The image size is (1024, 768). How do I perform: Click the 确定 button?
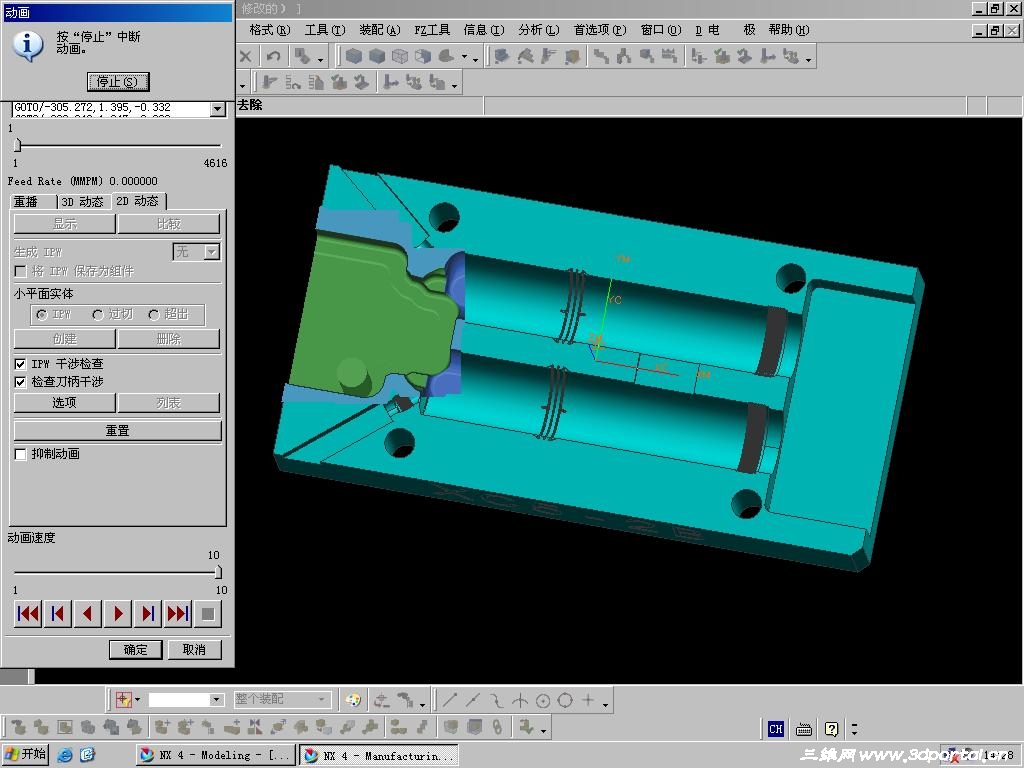coord(135,650)
